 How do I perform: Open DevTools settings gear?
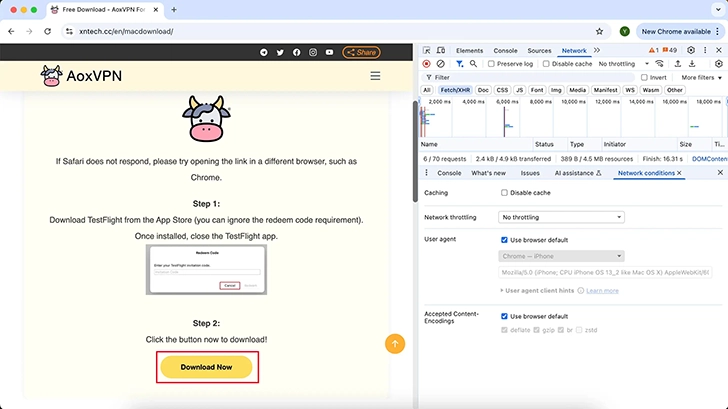[x=690, y=50]
